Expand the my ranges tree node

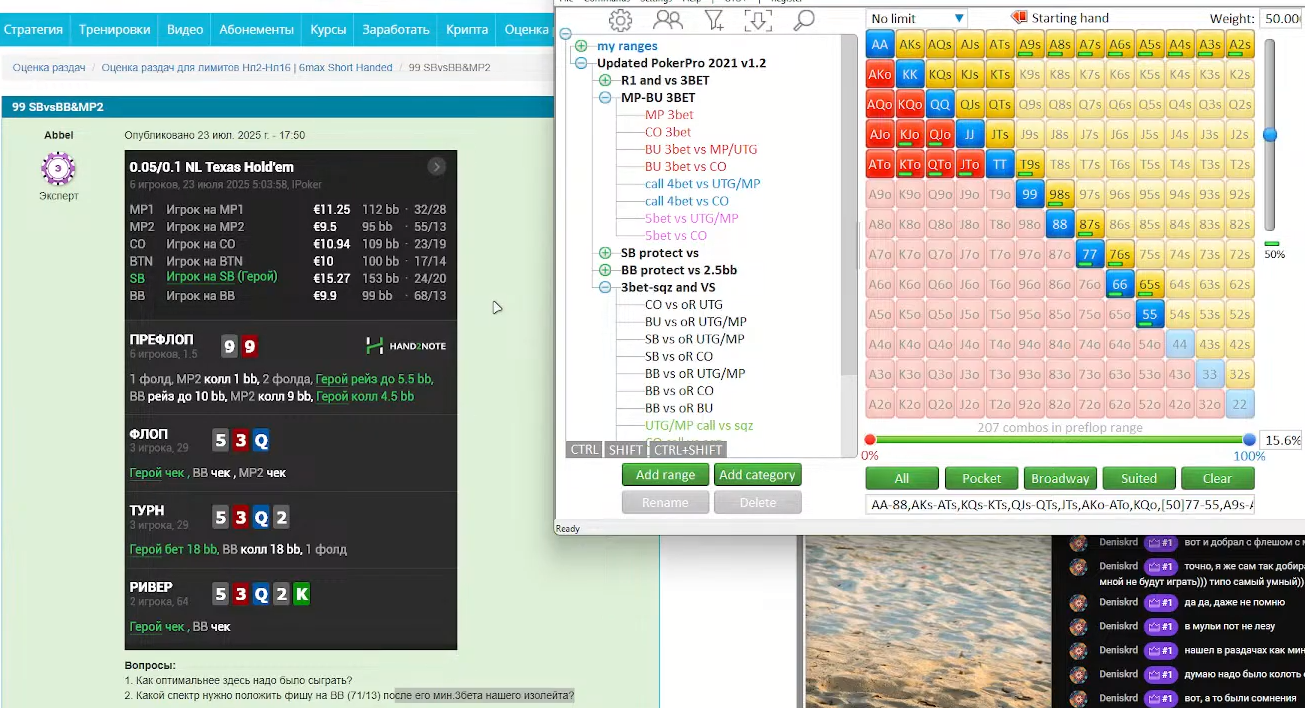[x=581, y=46]
